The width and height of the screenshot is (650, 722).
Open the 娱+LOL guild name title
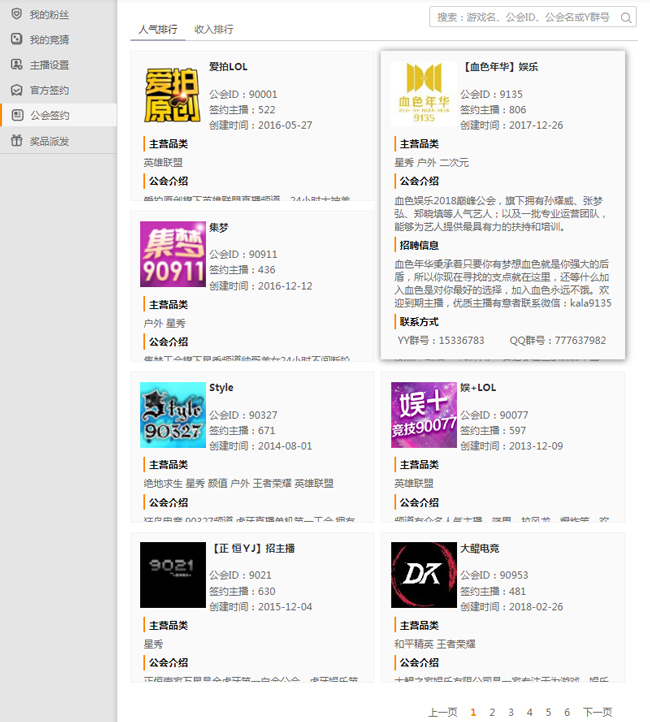(478, 387)
